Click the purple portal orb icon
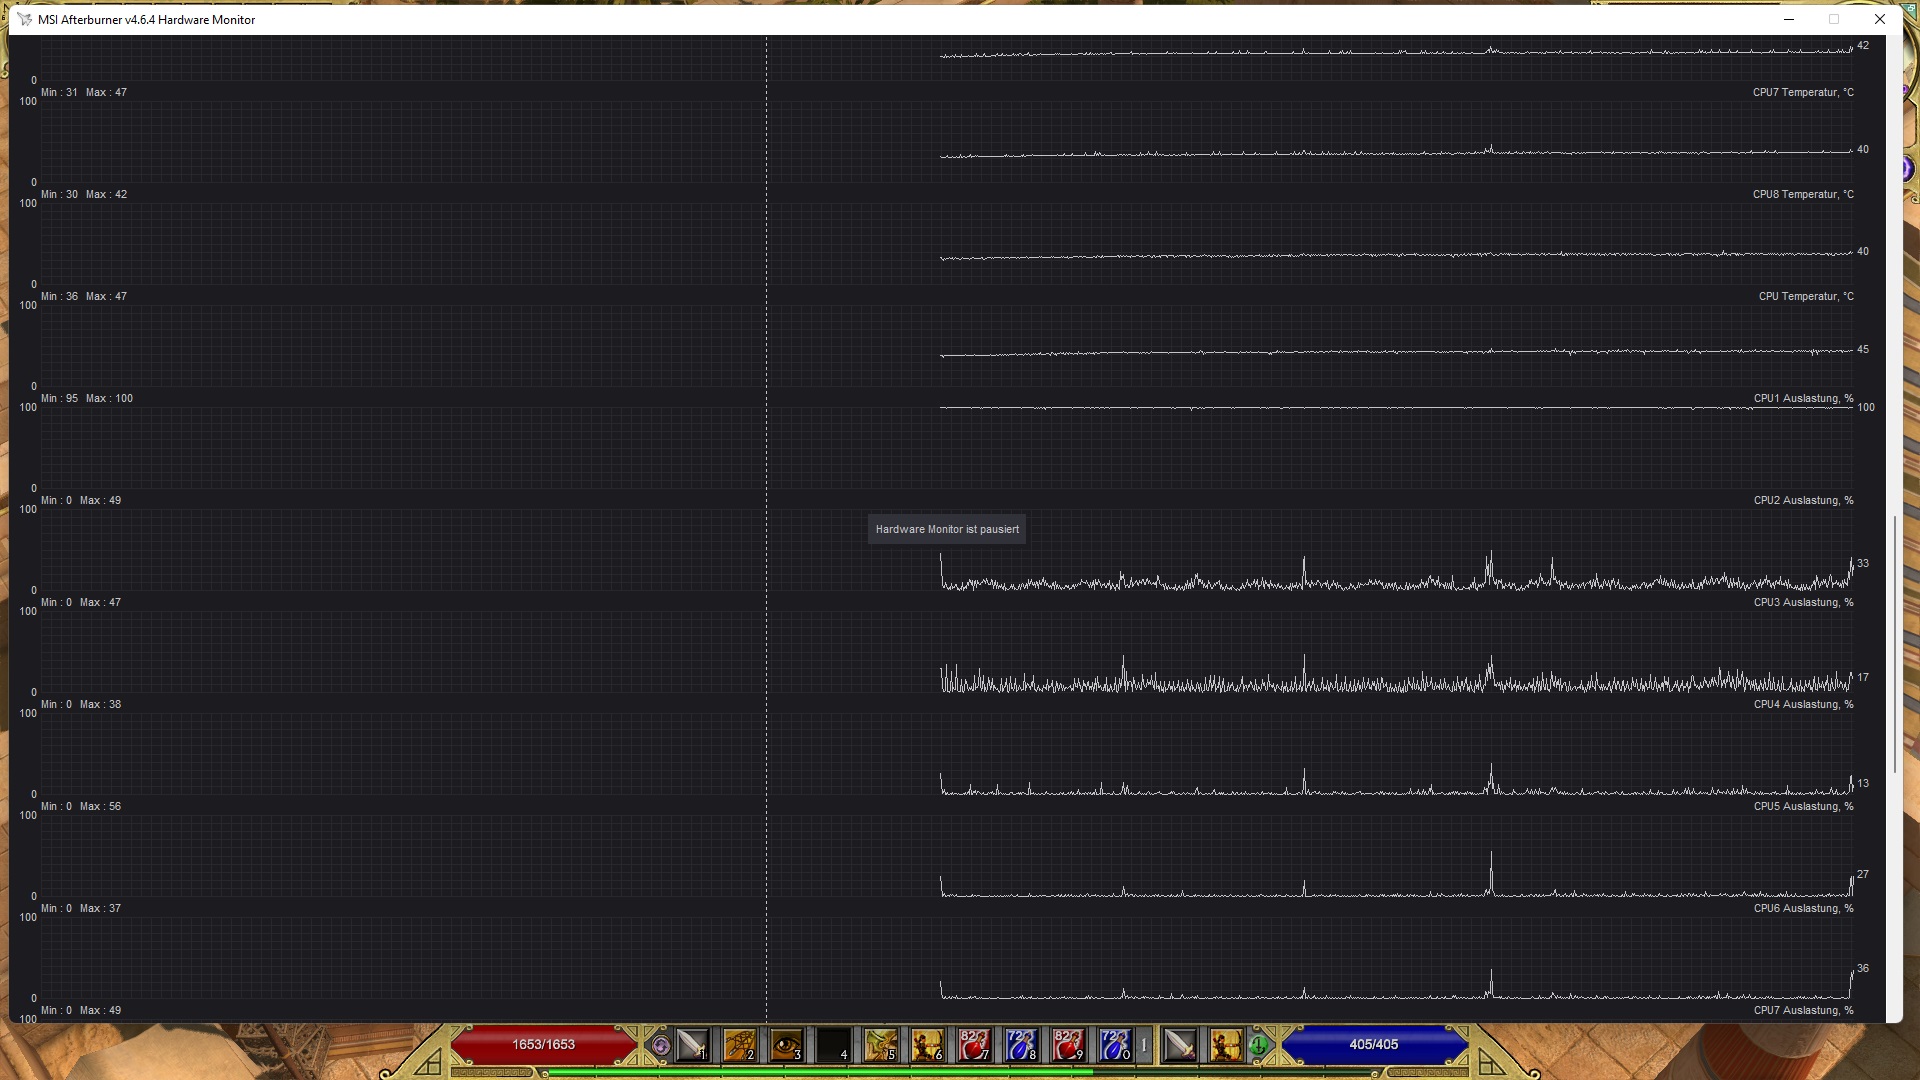Screen dimensions: 1920x1080 coord(660,1047)
